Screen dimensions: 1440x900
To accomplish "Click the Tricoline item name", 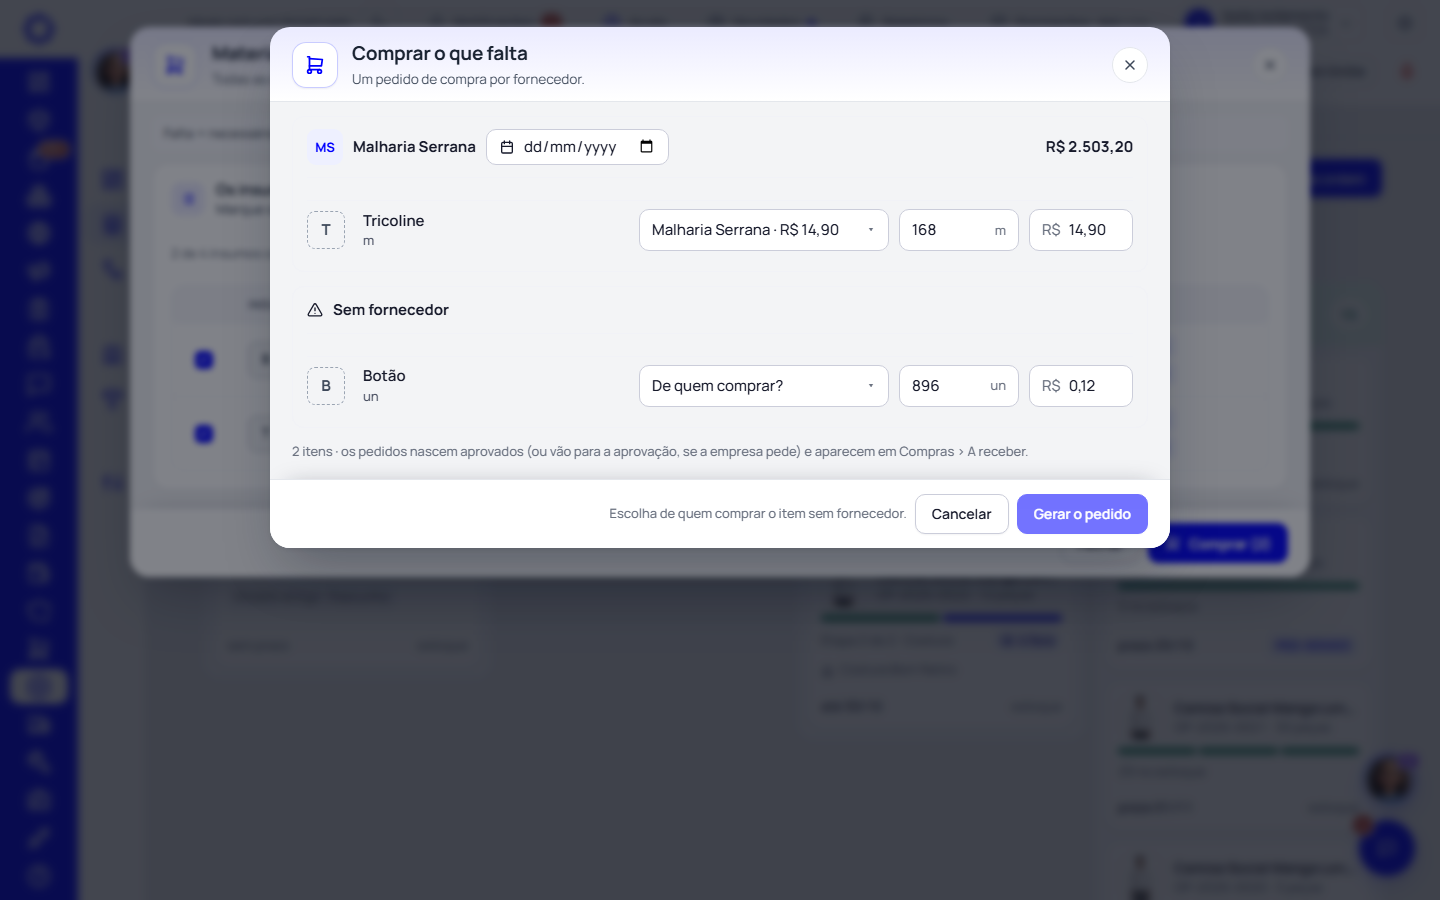I will [393, 221].
